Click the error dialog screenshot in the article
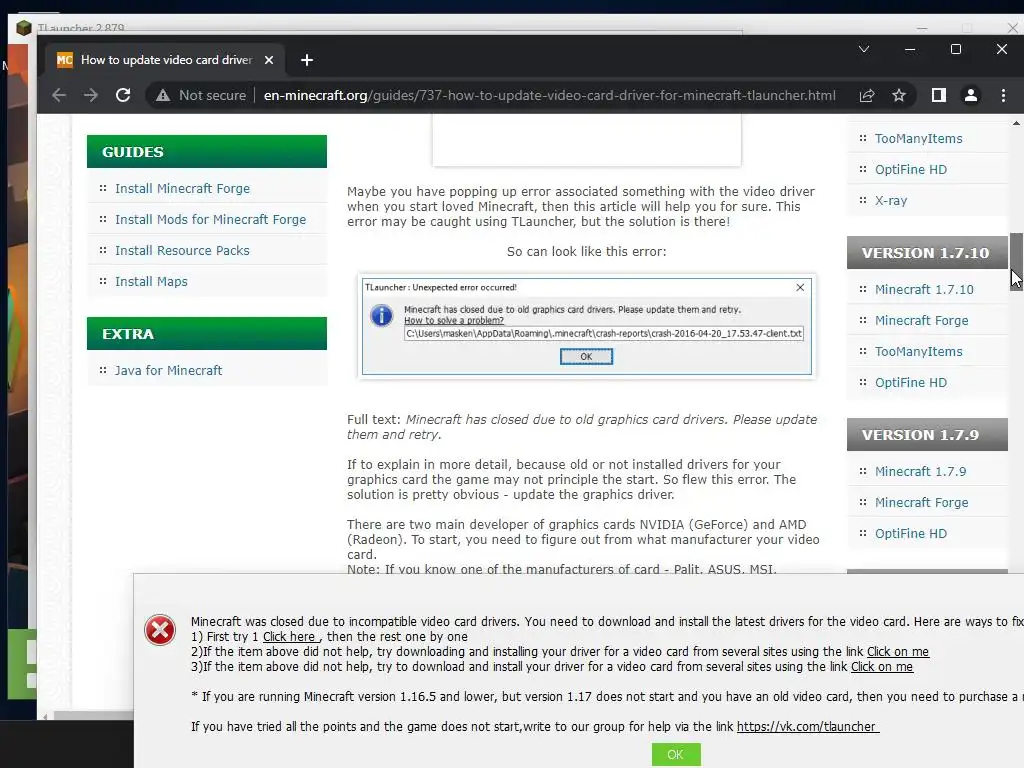The image size is (1024, 768). coord(586,327)
